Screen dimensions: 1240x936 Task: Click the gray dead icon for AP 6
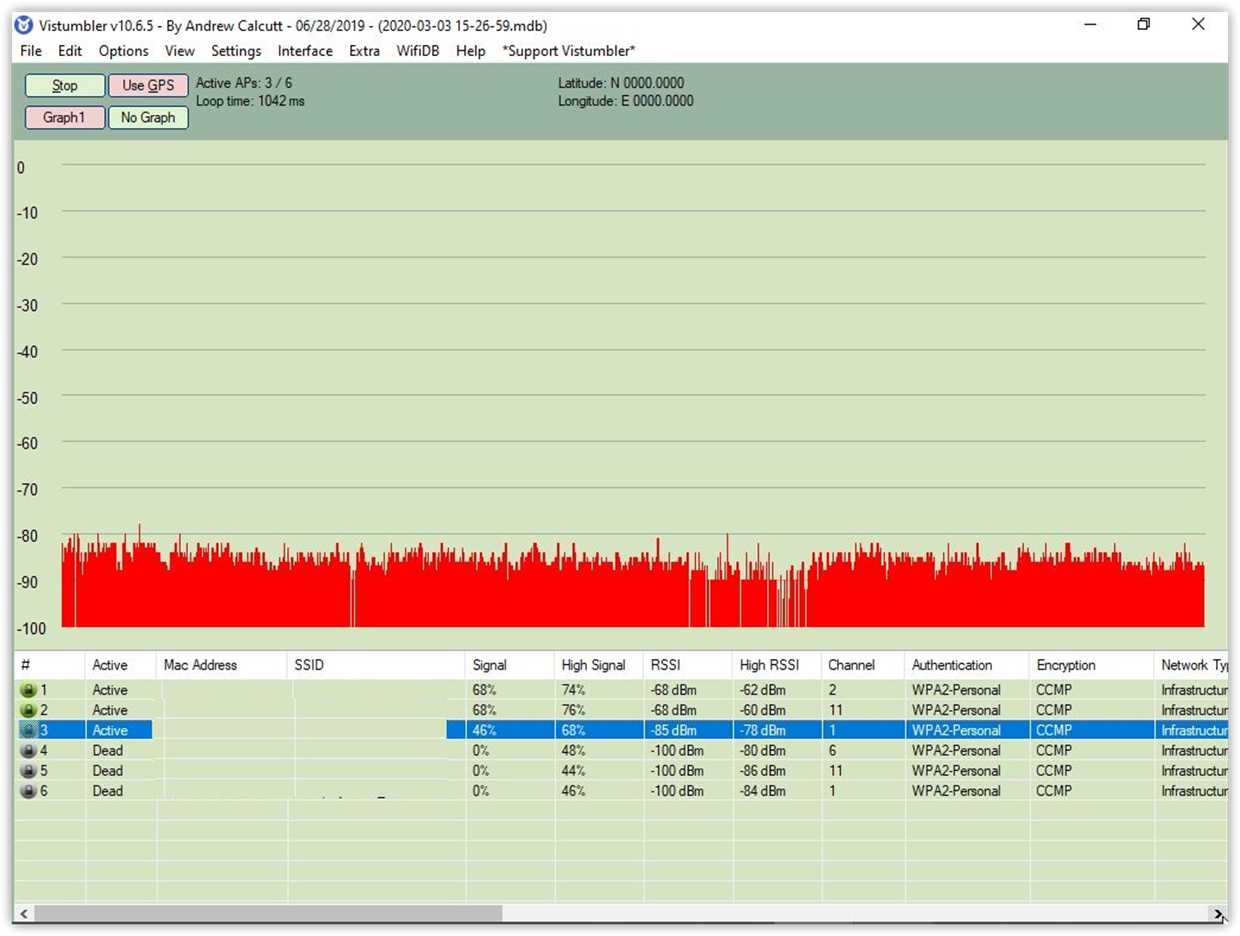click(x=28, y=791)
